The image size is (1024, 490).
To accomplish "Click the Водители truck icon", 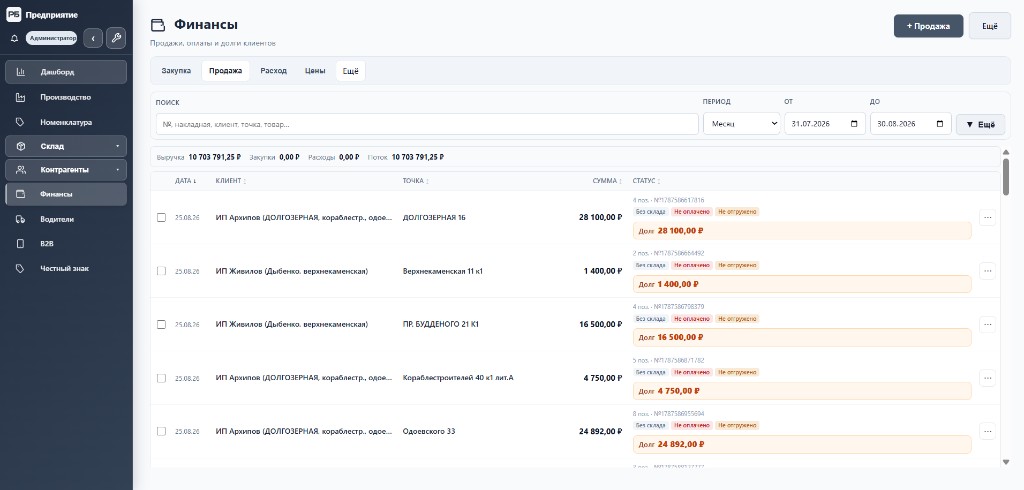I will 21,220.
